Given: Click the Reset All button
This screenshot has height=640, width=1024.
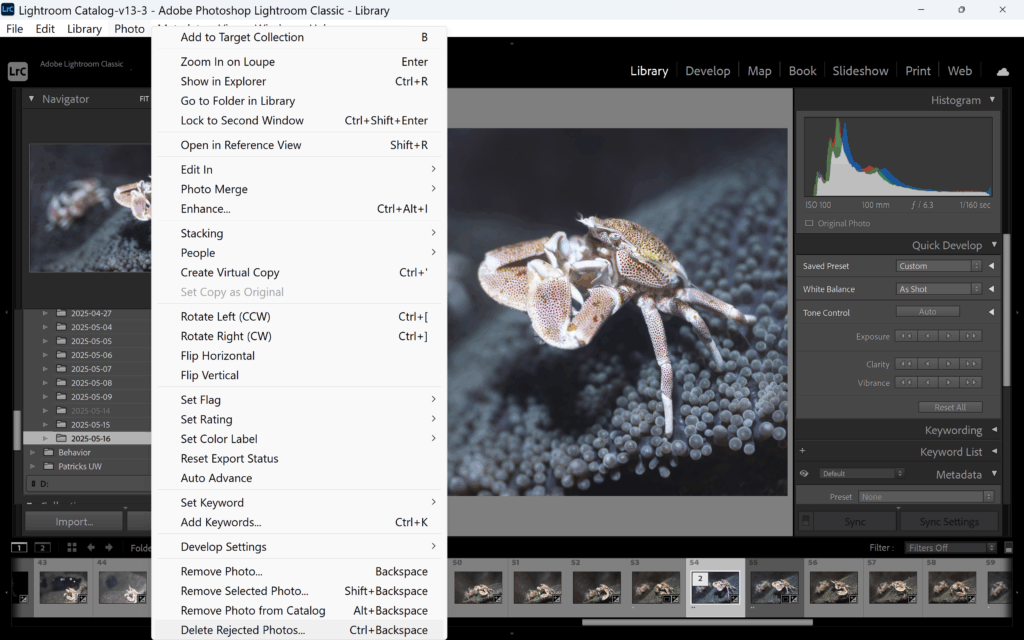Looking at the screenshot, I should coord(950,407).
